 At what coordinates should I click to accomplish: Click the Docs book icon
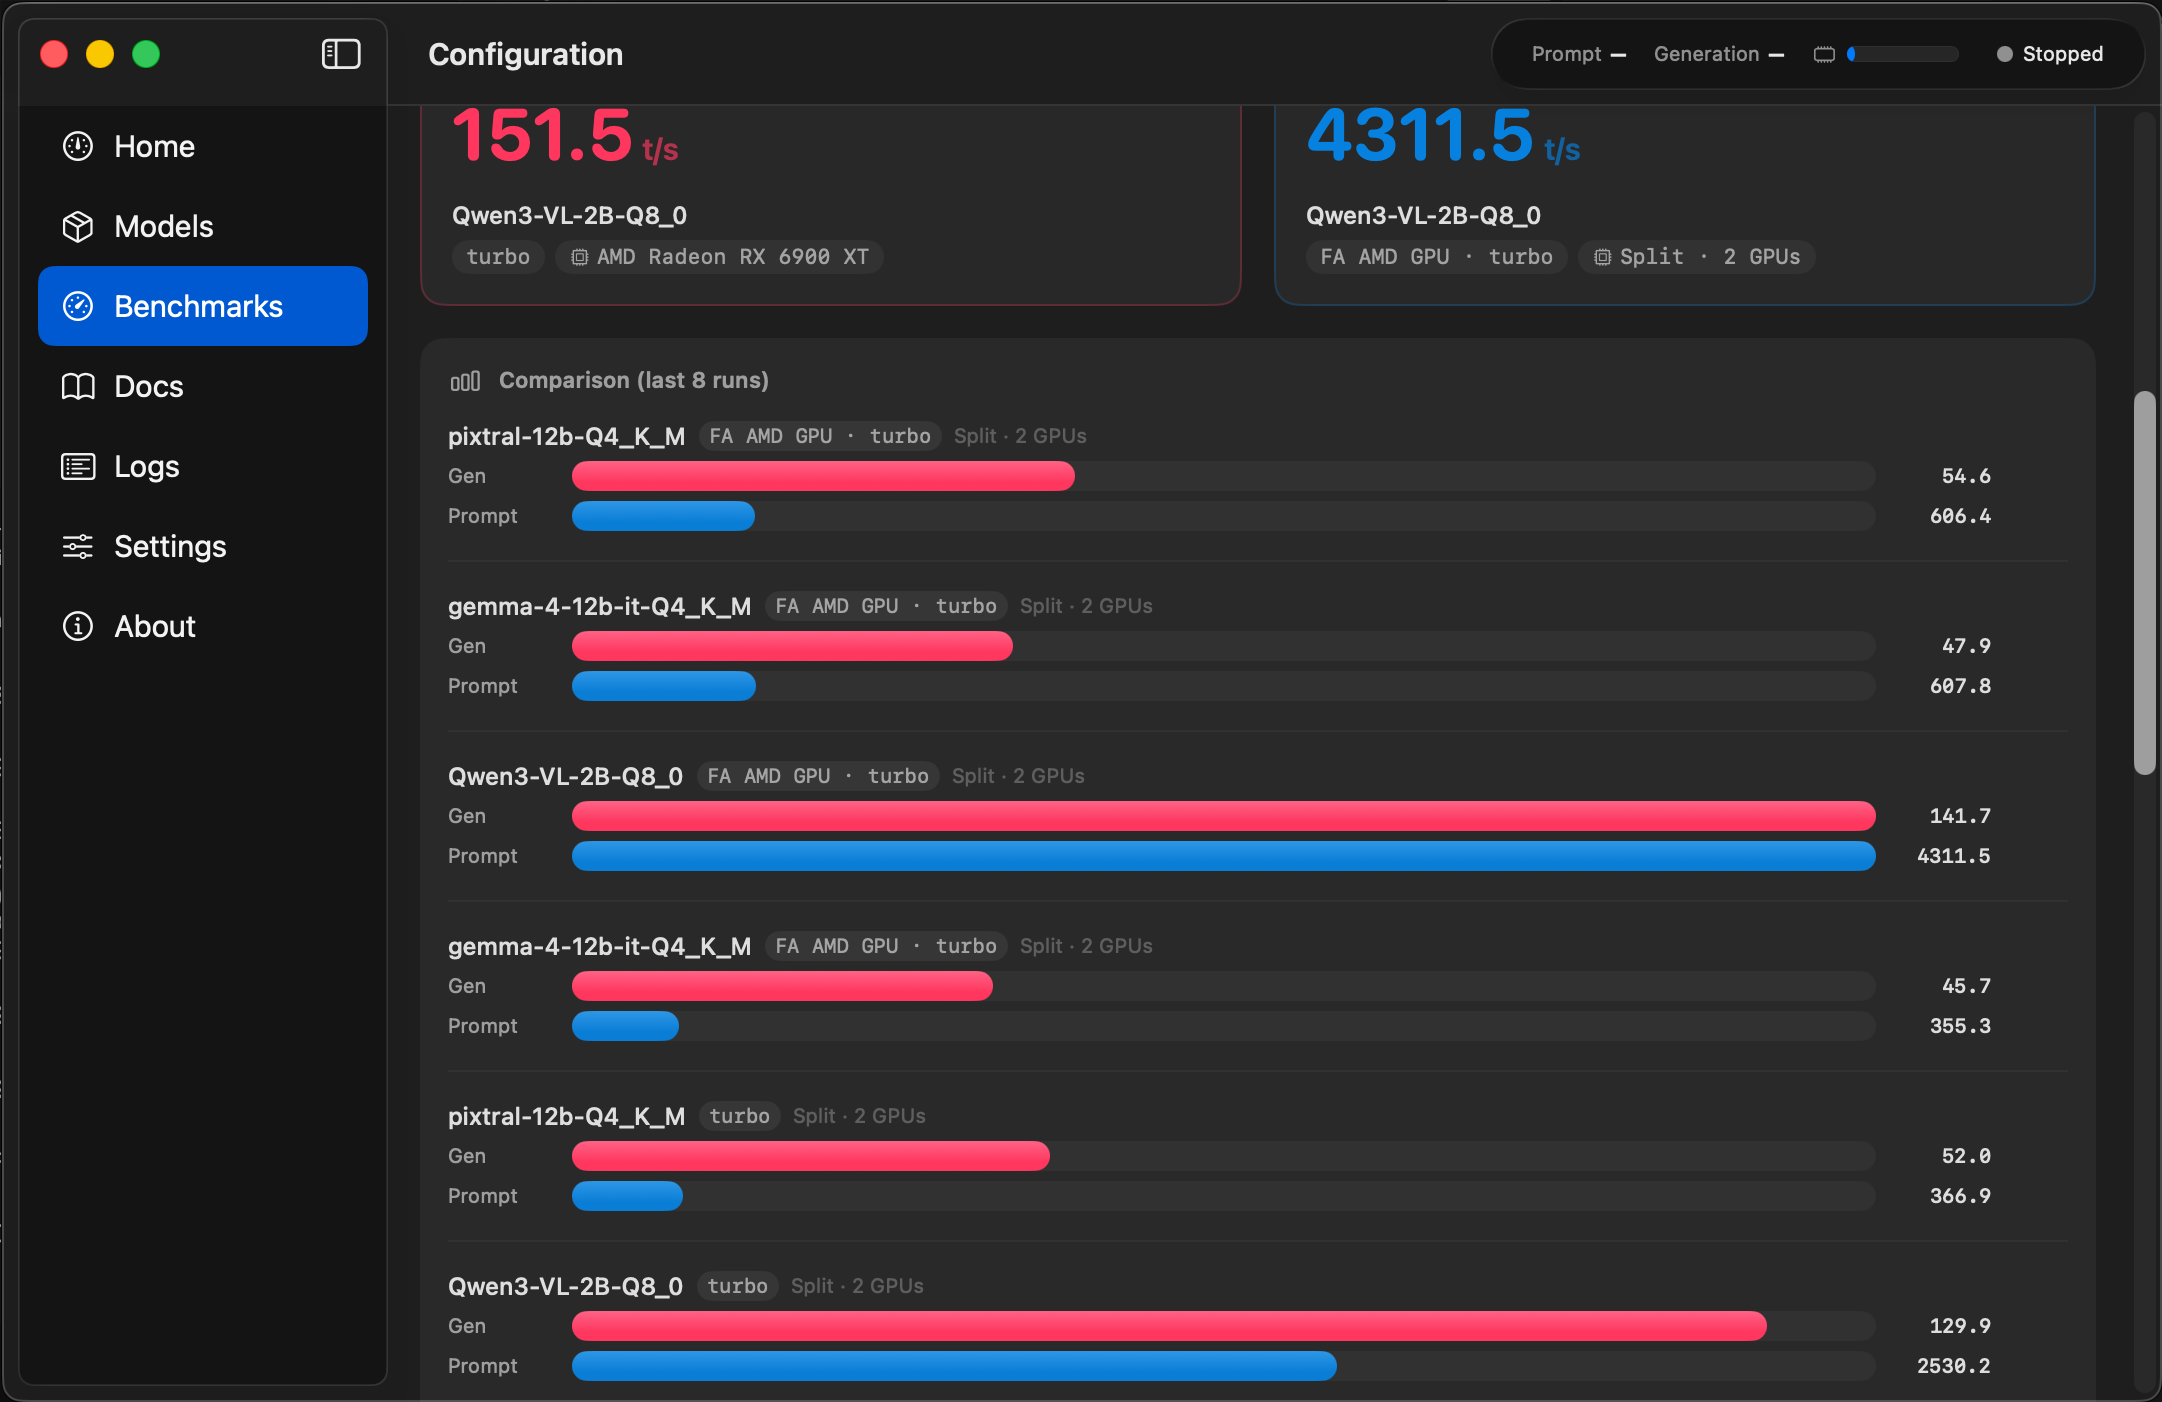click(x=78, y=386)
